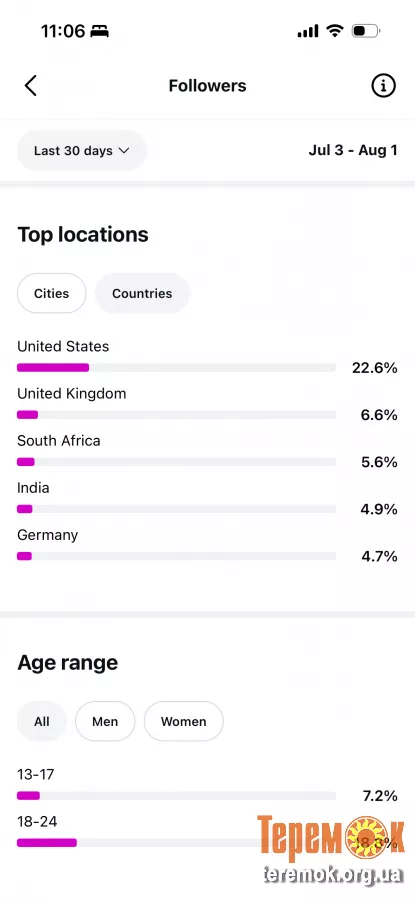Image resolution: width=415 pixels, height=899 pixels.
Task: Switch age range to Men
Action: [x=105, y=721]
